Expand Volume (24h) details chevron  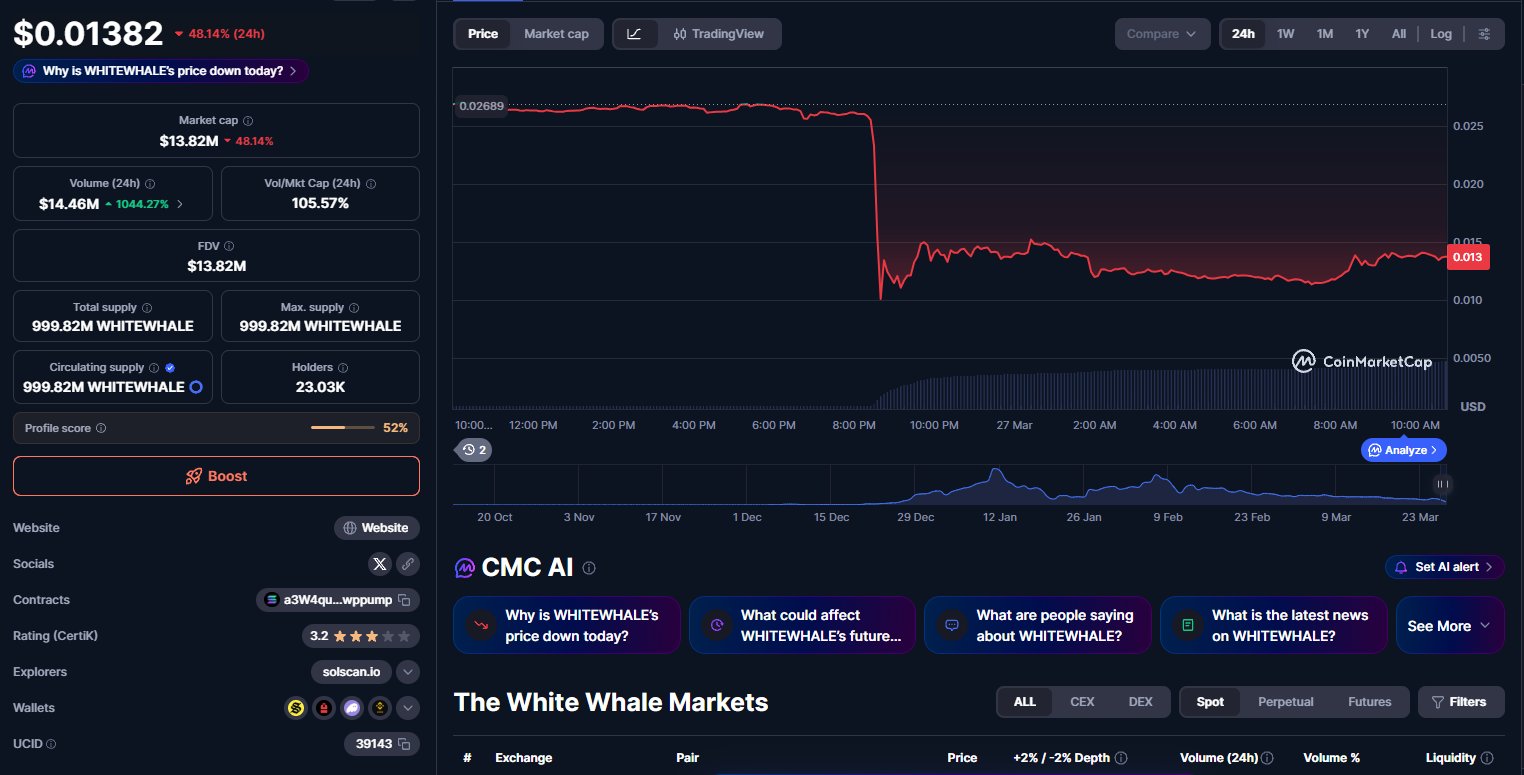coord(180,204)
